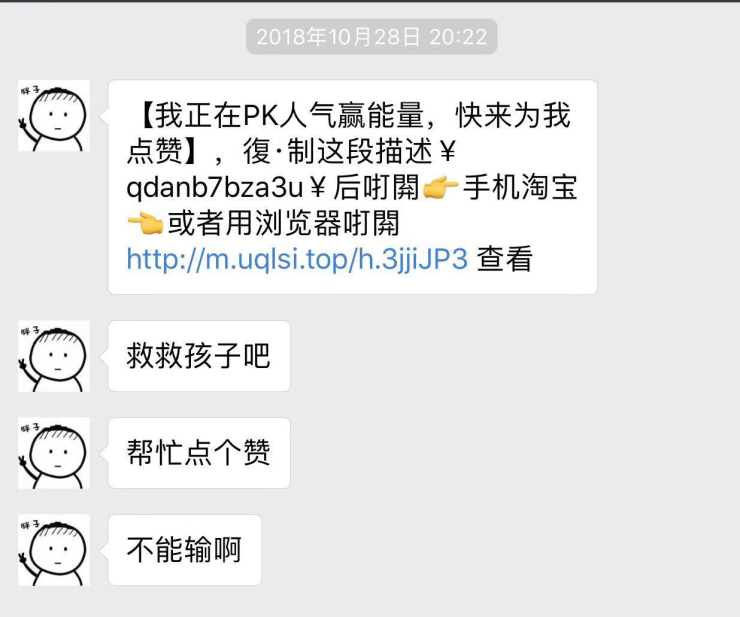Screen dimensions: 740x617
Task: Open the m.uqlsi.top link
Action: (x=297, y=259)
